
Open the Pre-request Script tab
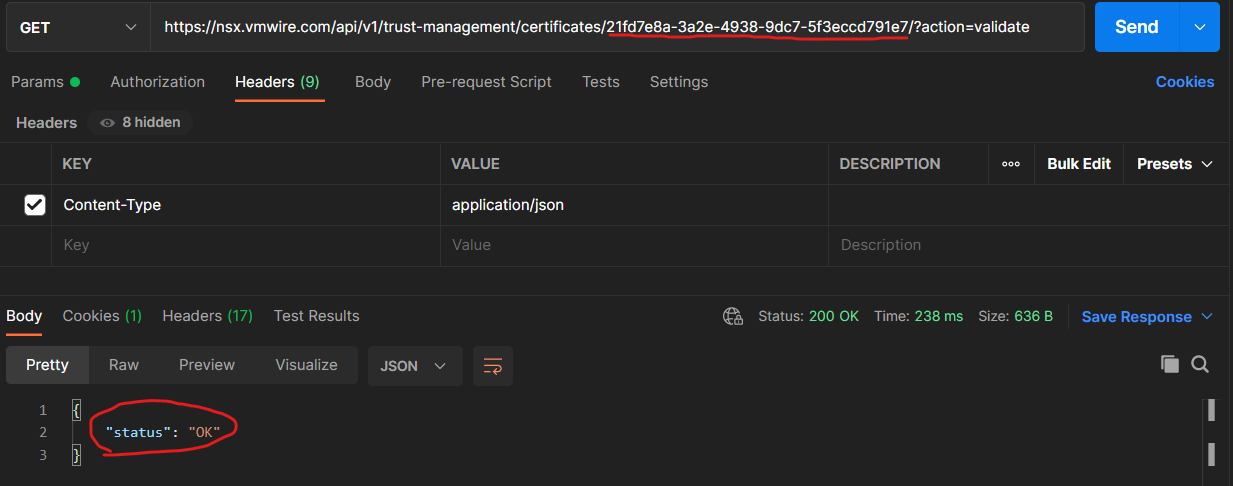pos(486,82)
